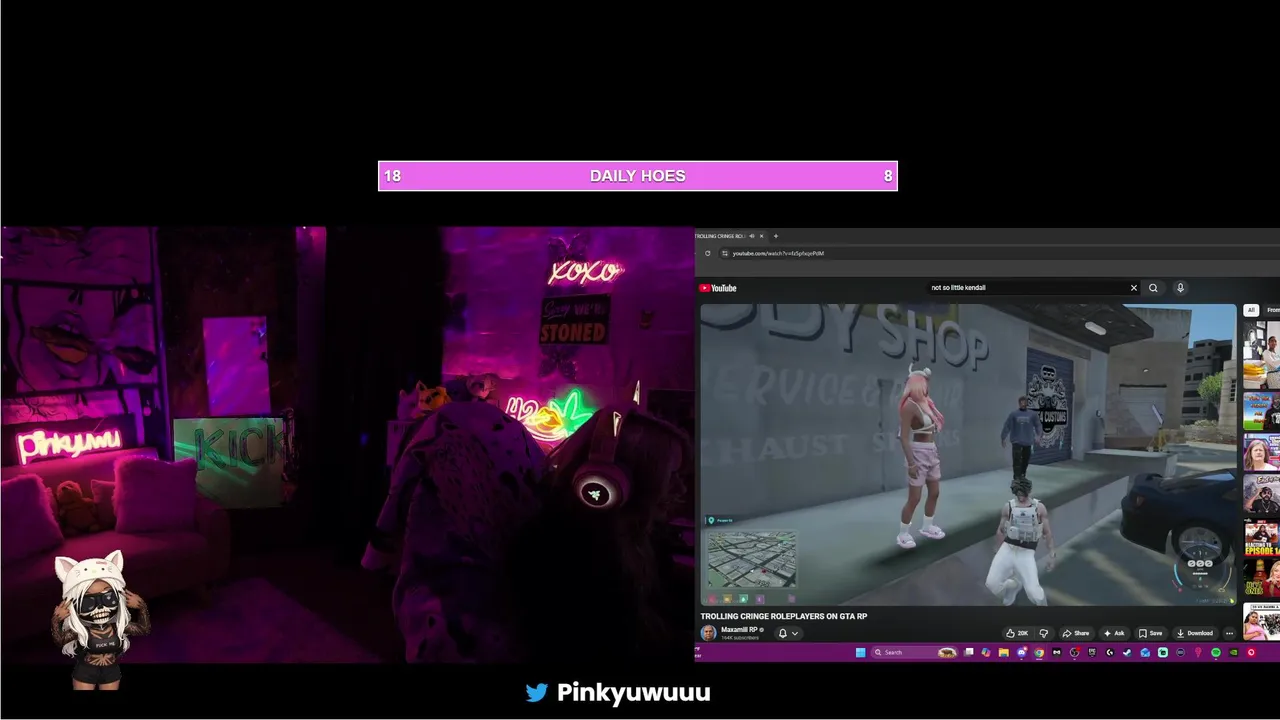Reload the page with the browser refresh icon

click(708, 253)
